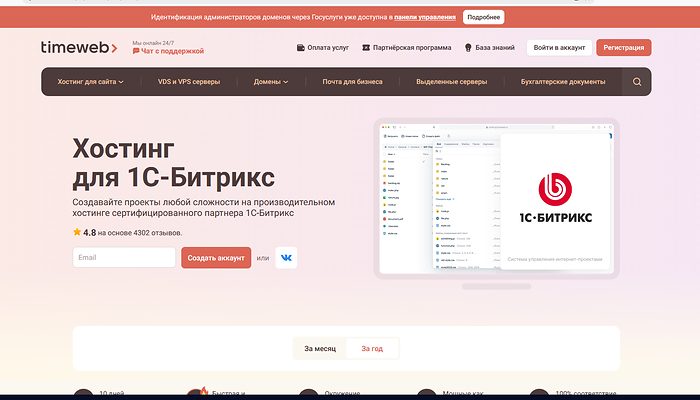Image resolution: width=700 pixels, height=400 pixels.
Task: Click the 4.8 rating reviews text
Action: tap(128, 233)
